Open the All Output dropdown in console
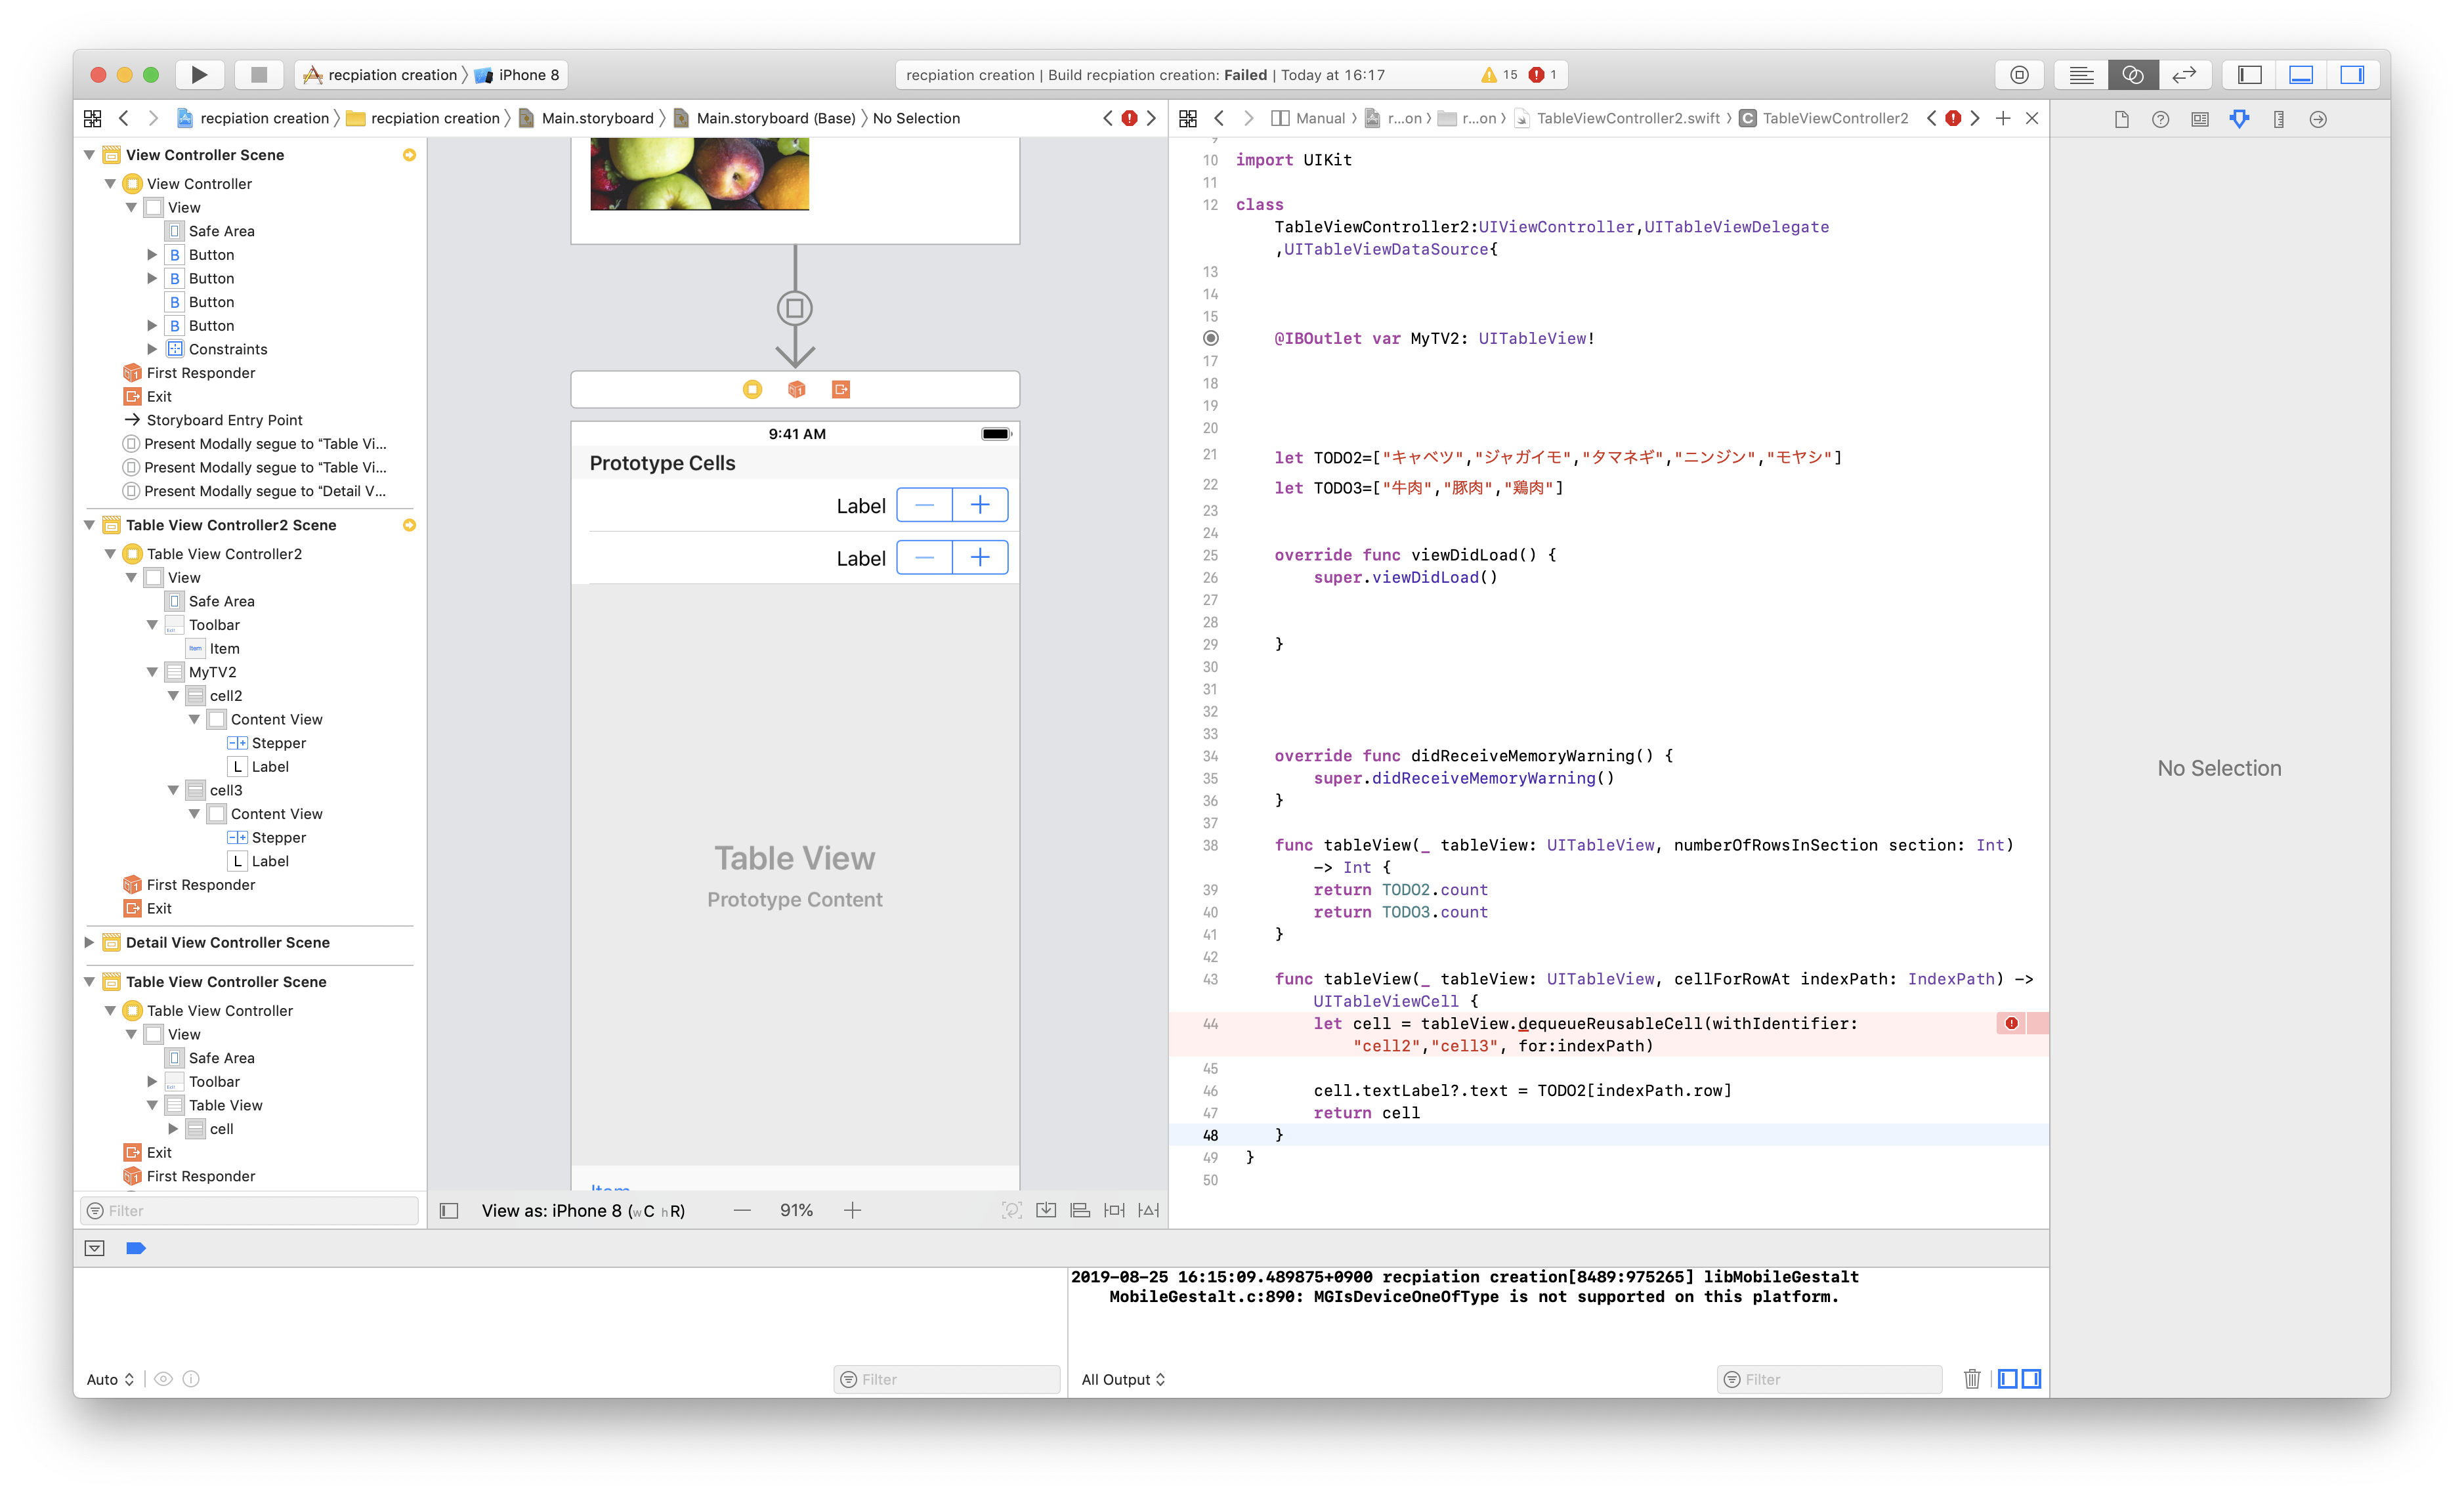The image size is (2464, 1495). [x=1122, y=1379]
